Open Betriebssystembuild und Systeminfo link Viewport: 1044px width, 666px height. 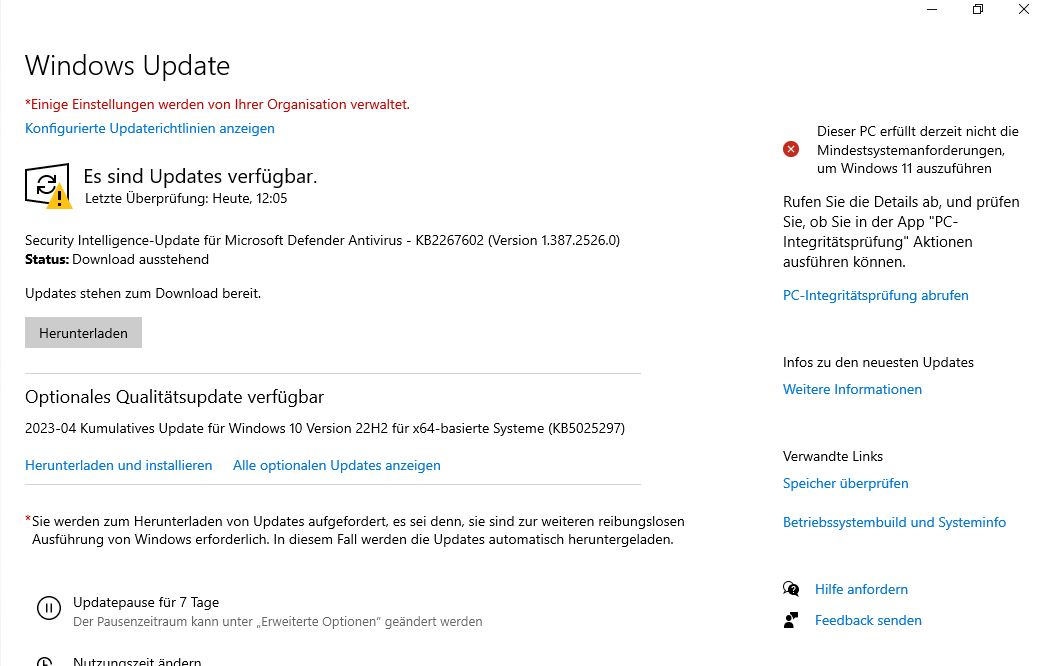point(894,523)
